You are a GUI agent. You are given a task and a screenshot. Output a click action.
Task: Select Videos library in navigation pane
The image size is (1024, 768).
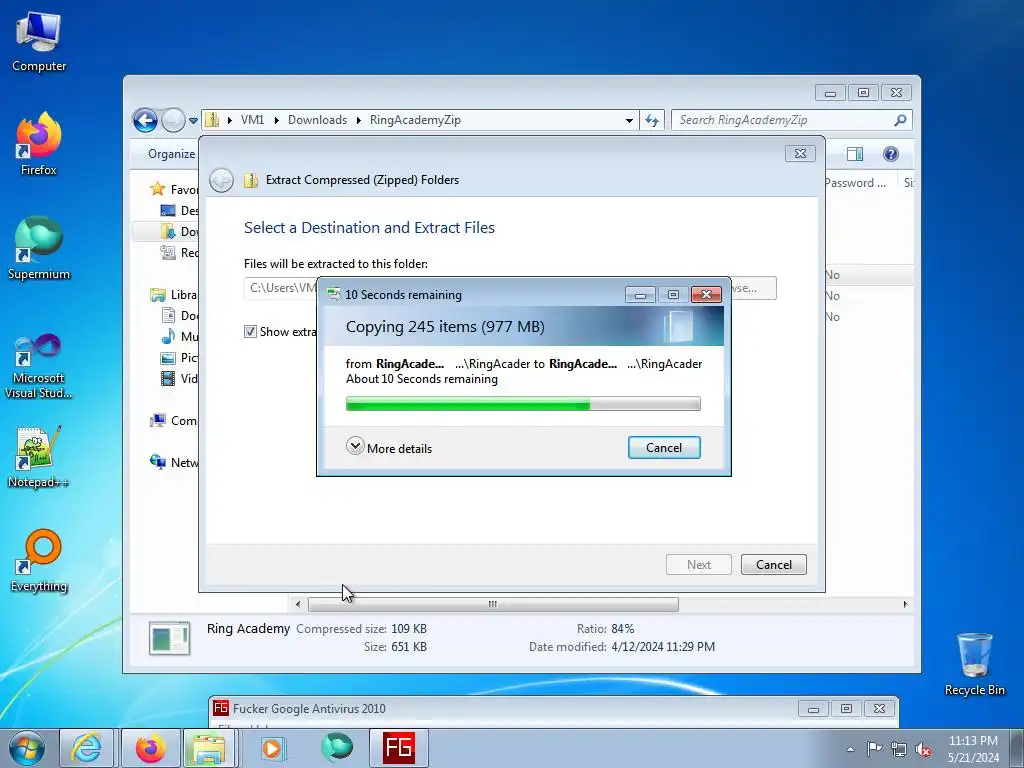(x=179, y=378)
